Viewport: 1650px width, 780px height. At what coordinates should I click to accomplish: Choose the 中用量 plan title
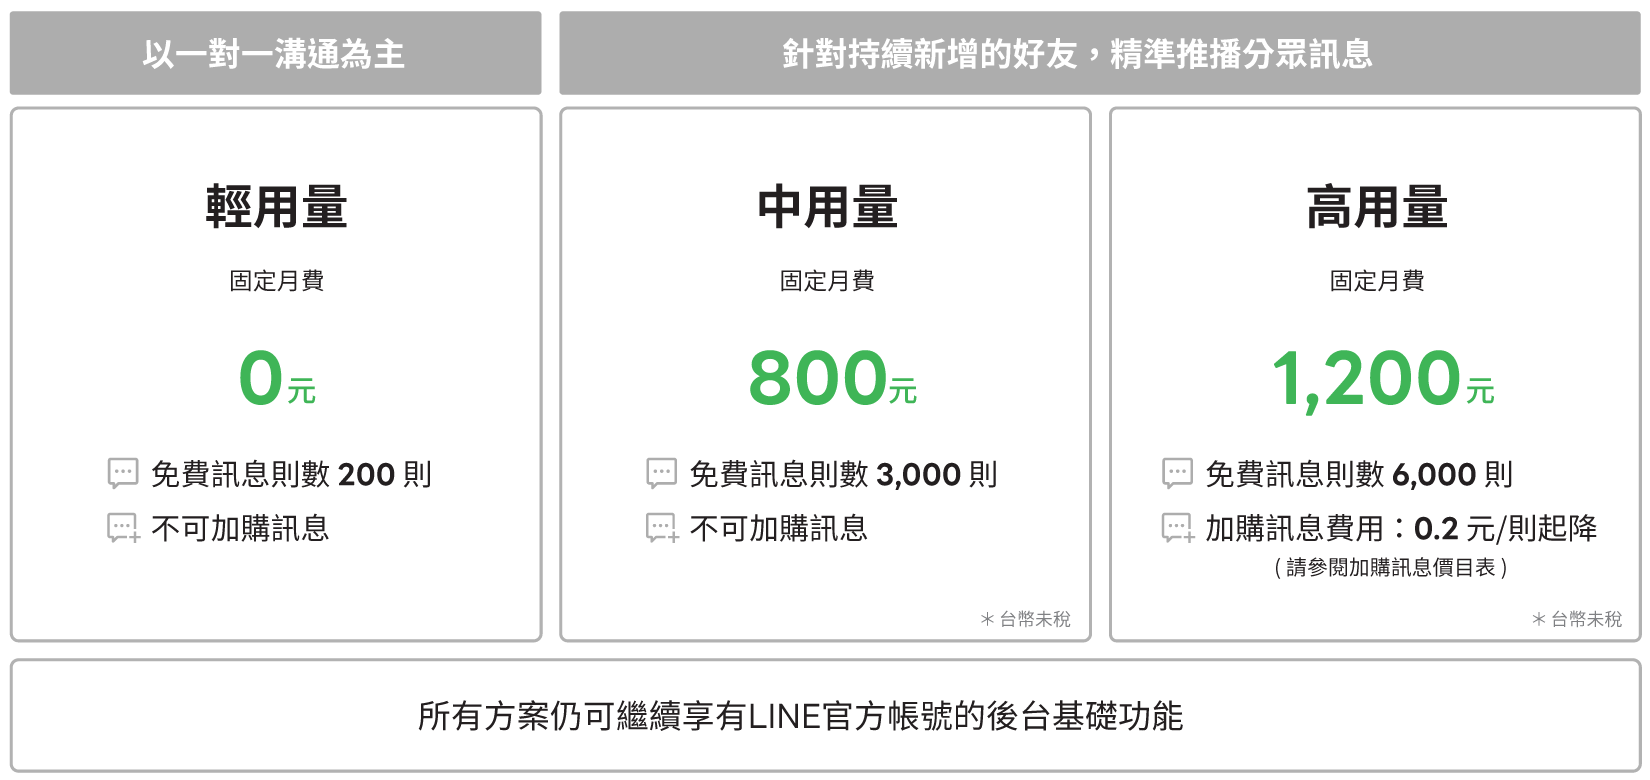(826, 207)
